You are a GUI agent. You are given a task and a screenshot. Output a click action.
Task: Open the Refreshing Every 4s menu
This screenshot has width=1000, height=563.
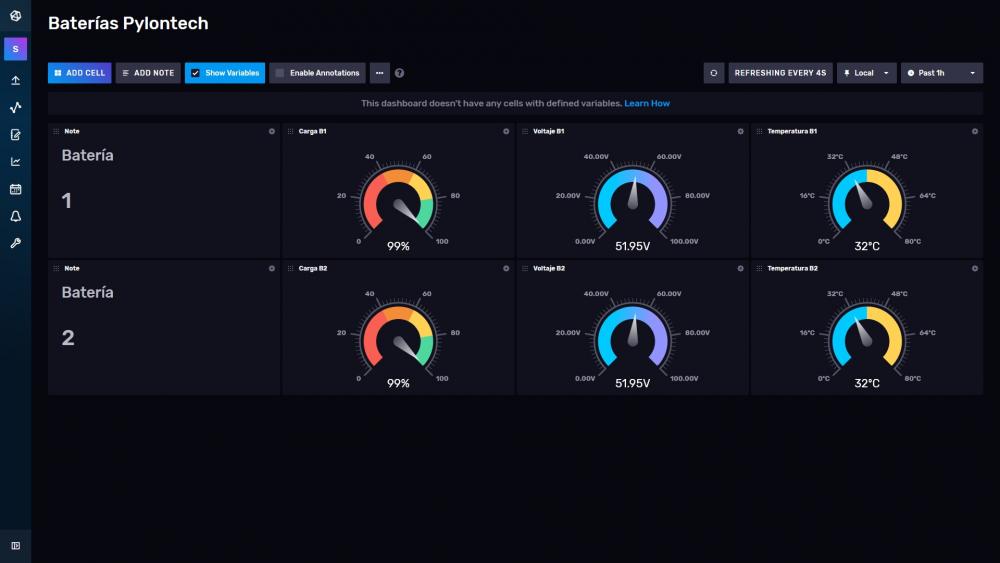pos(780,73)
